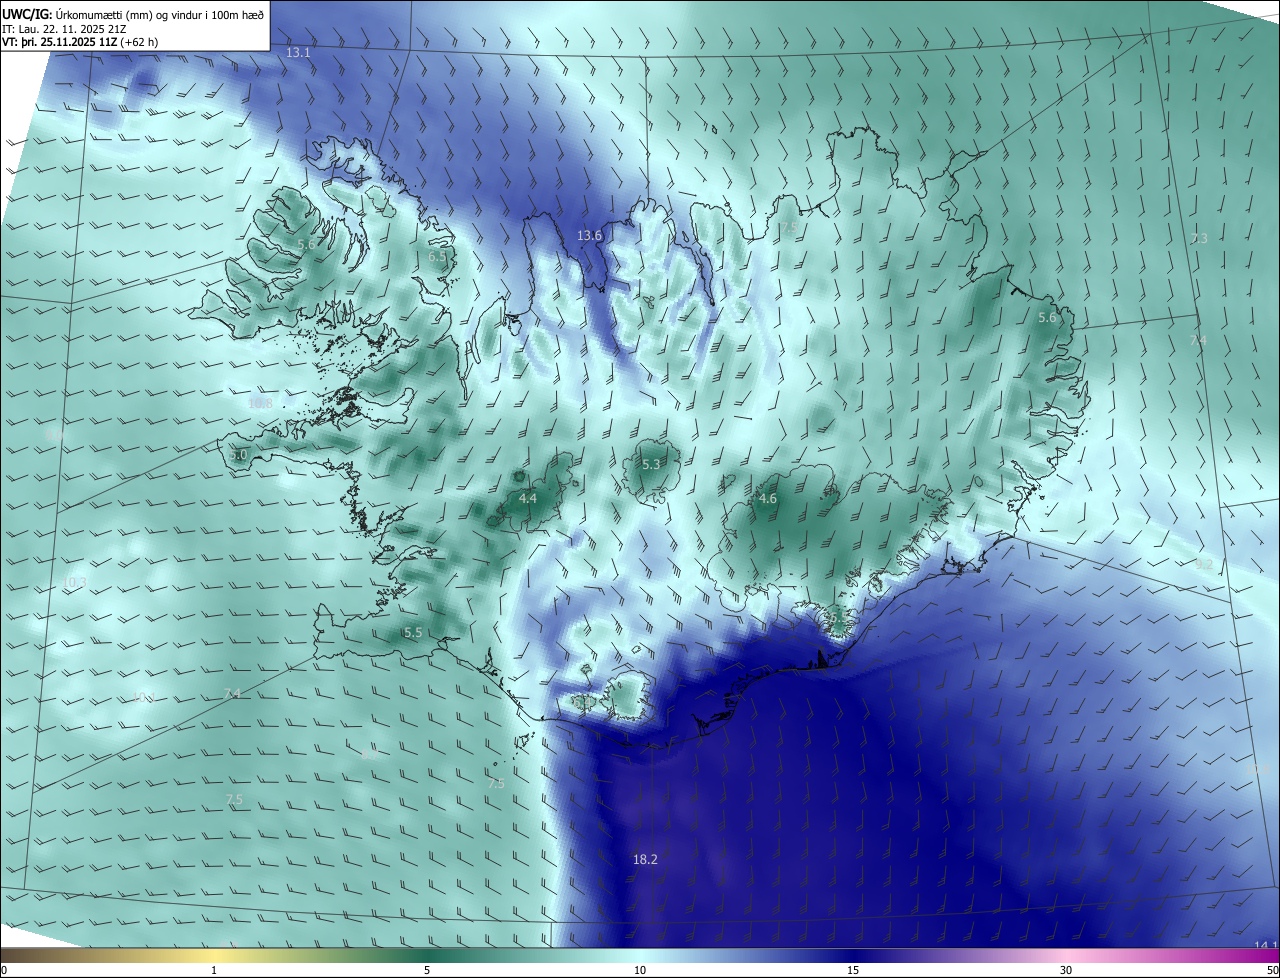Click the 14.1 value label on the map

(x=1266, y=945)
